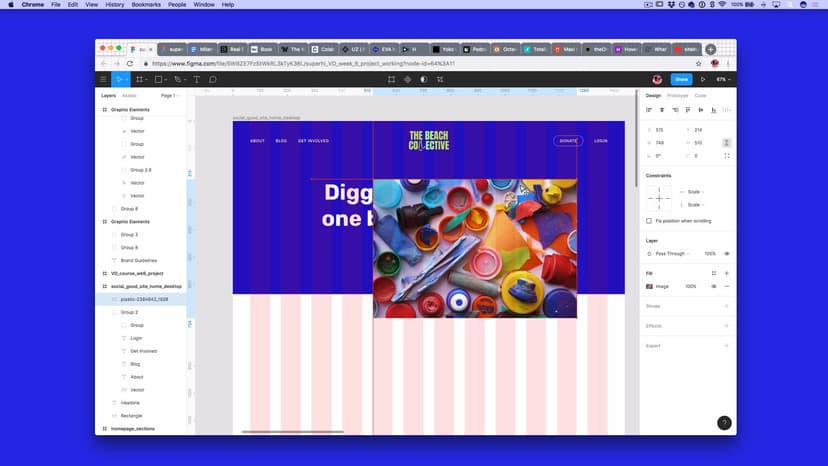Open the Page 1 pages dropdown
This screenshot has width=828, height=466.
click(x=169, y=95)
